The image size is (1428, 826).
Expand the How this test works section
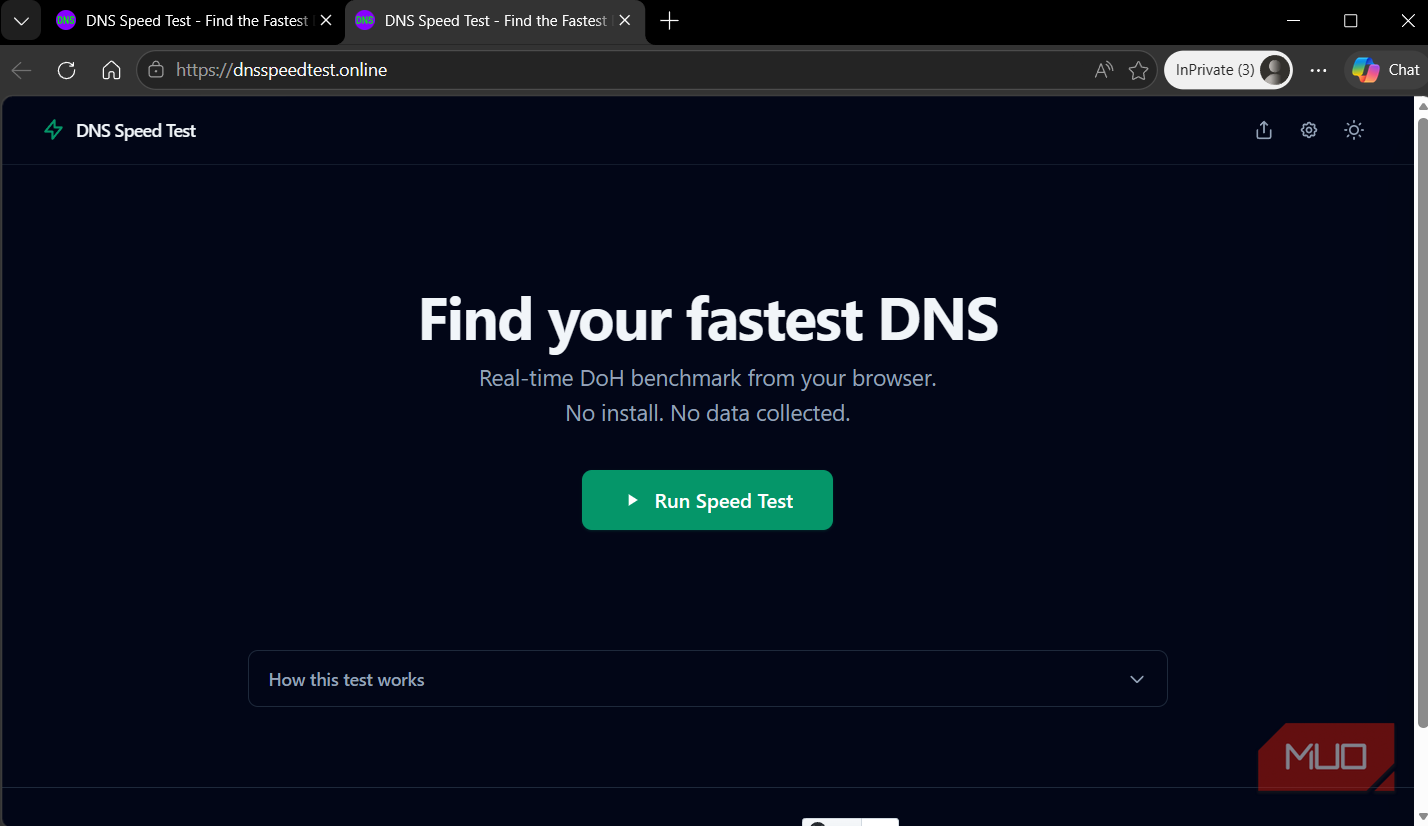(x=707, y=679)
